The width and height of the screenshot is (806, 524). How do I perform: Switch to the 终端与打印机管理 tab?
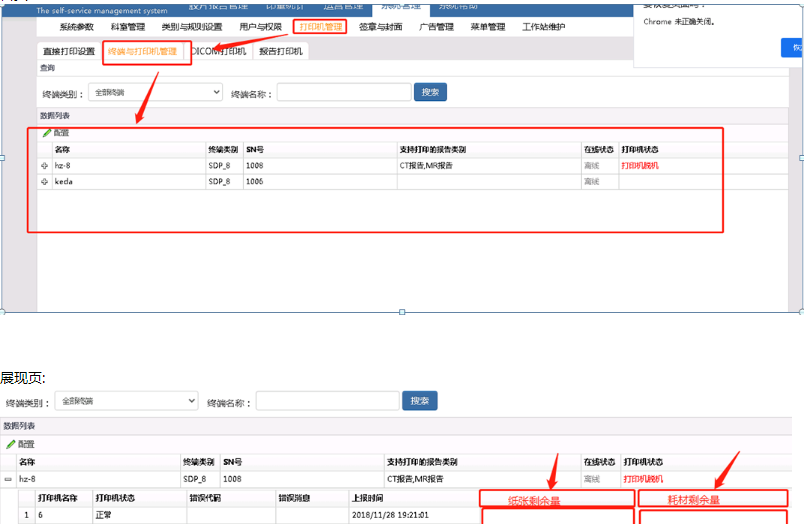coord(147,51)
